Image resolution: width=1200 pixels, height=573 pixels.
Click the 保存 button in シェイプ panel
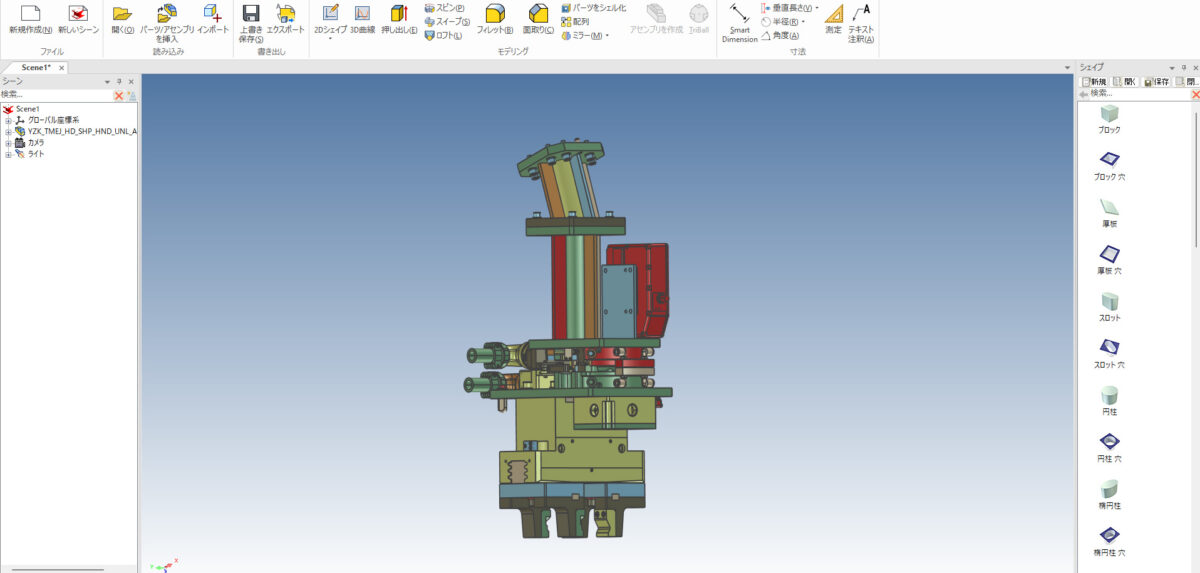(1156, 82)
